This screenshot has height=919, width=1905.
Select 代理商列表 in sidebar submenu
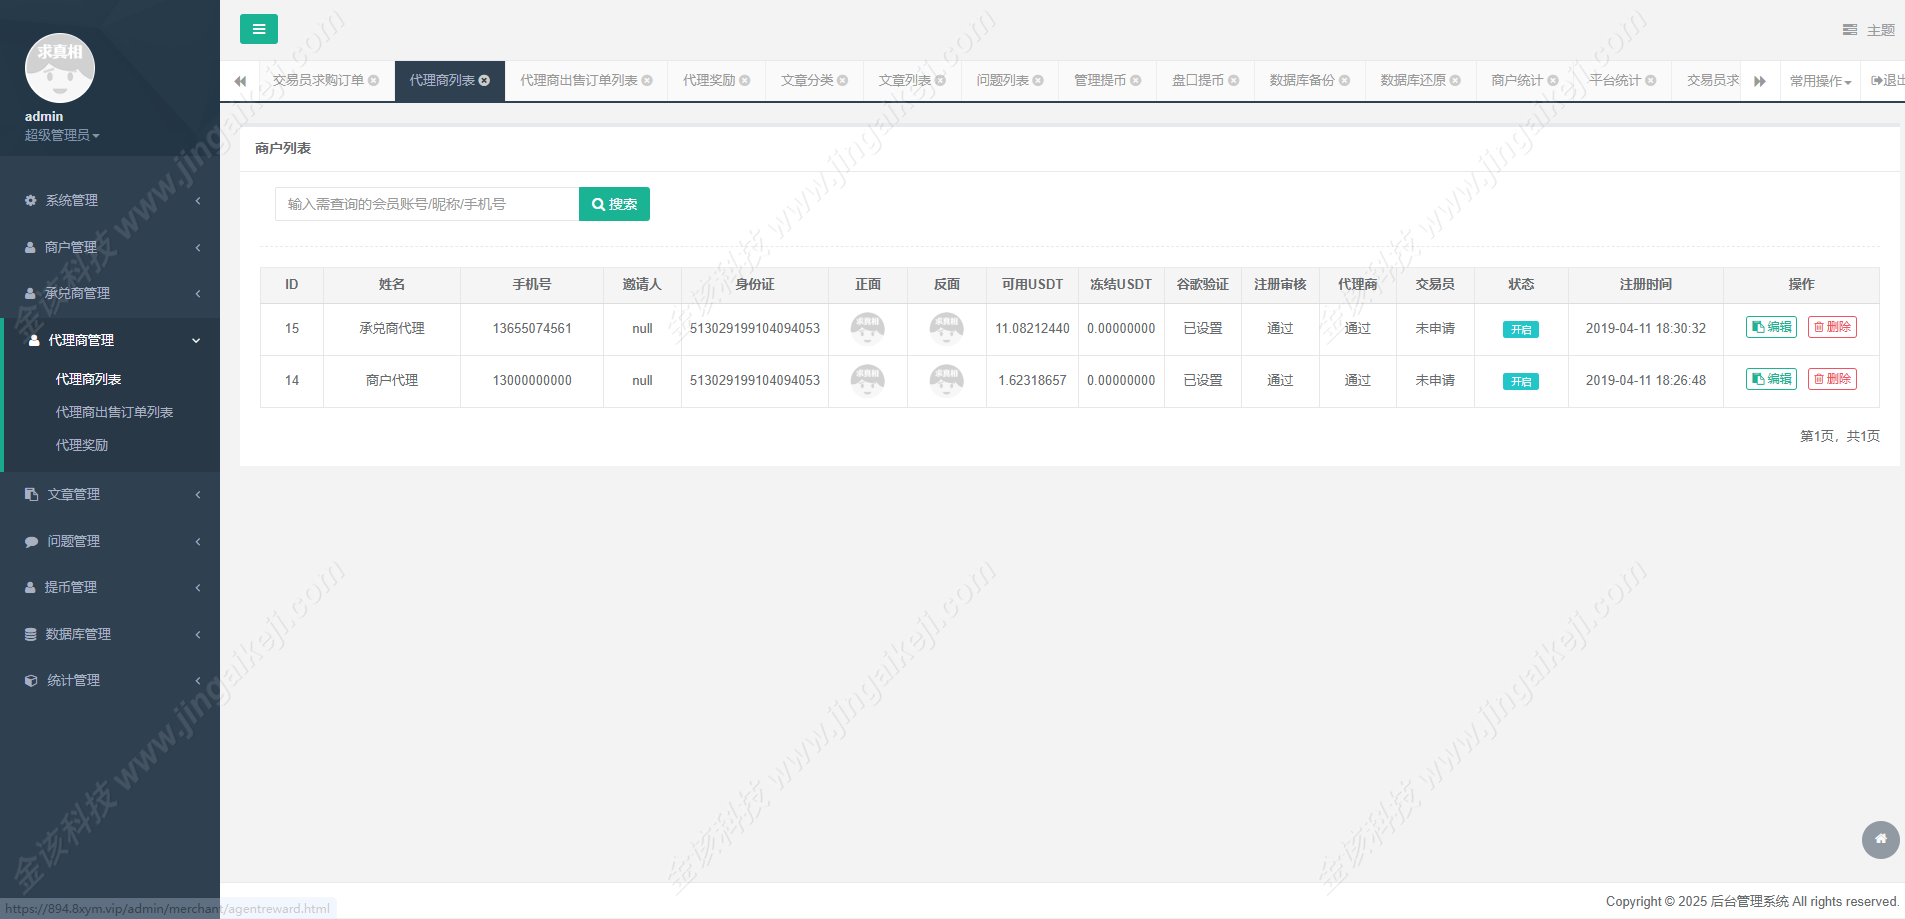tap(88, 379)
